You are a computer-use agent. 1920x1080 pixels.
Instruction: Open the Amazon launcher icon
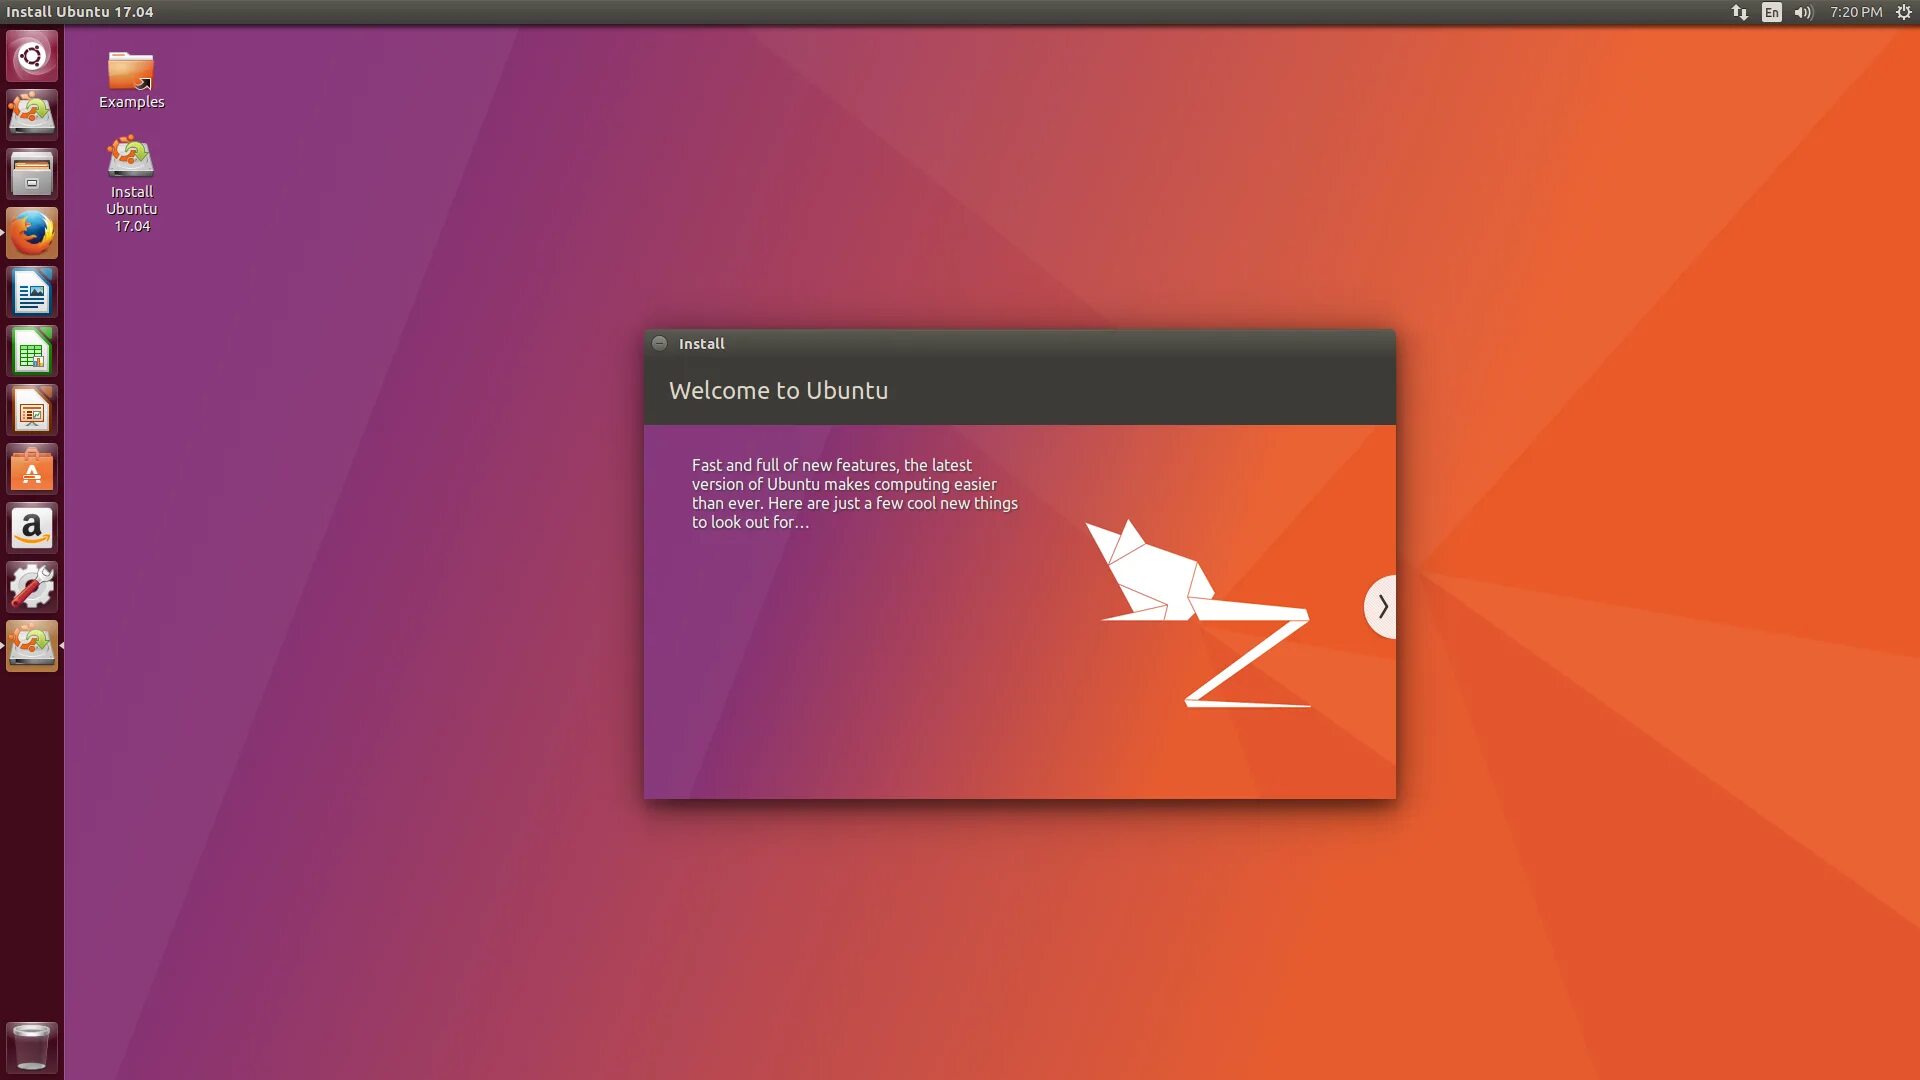(32, 528)
